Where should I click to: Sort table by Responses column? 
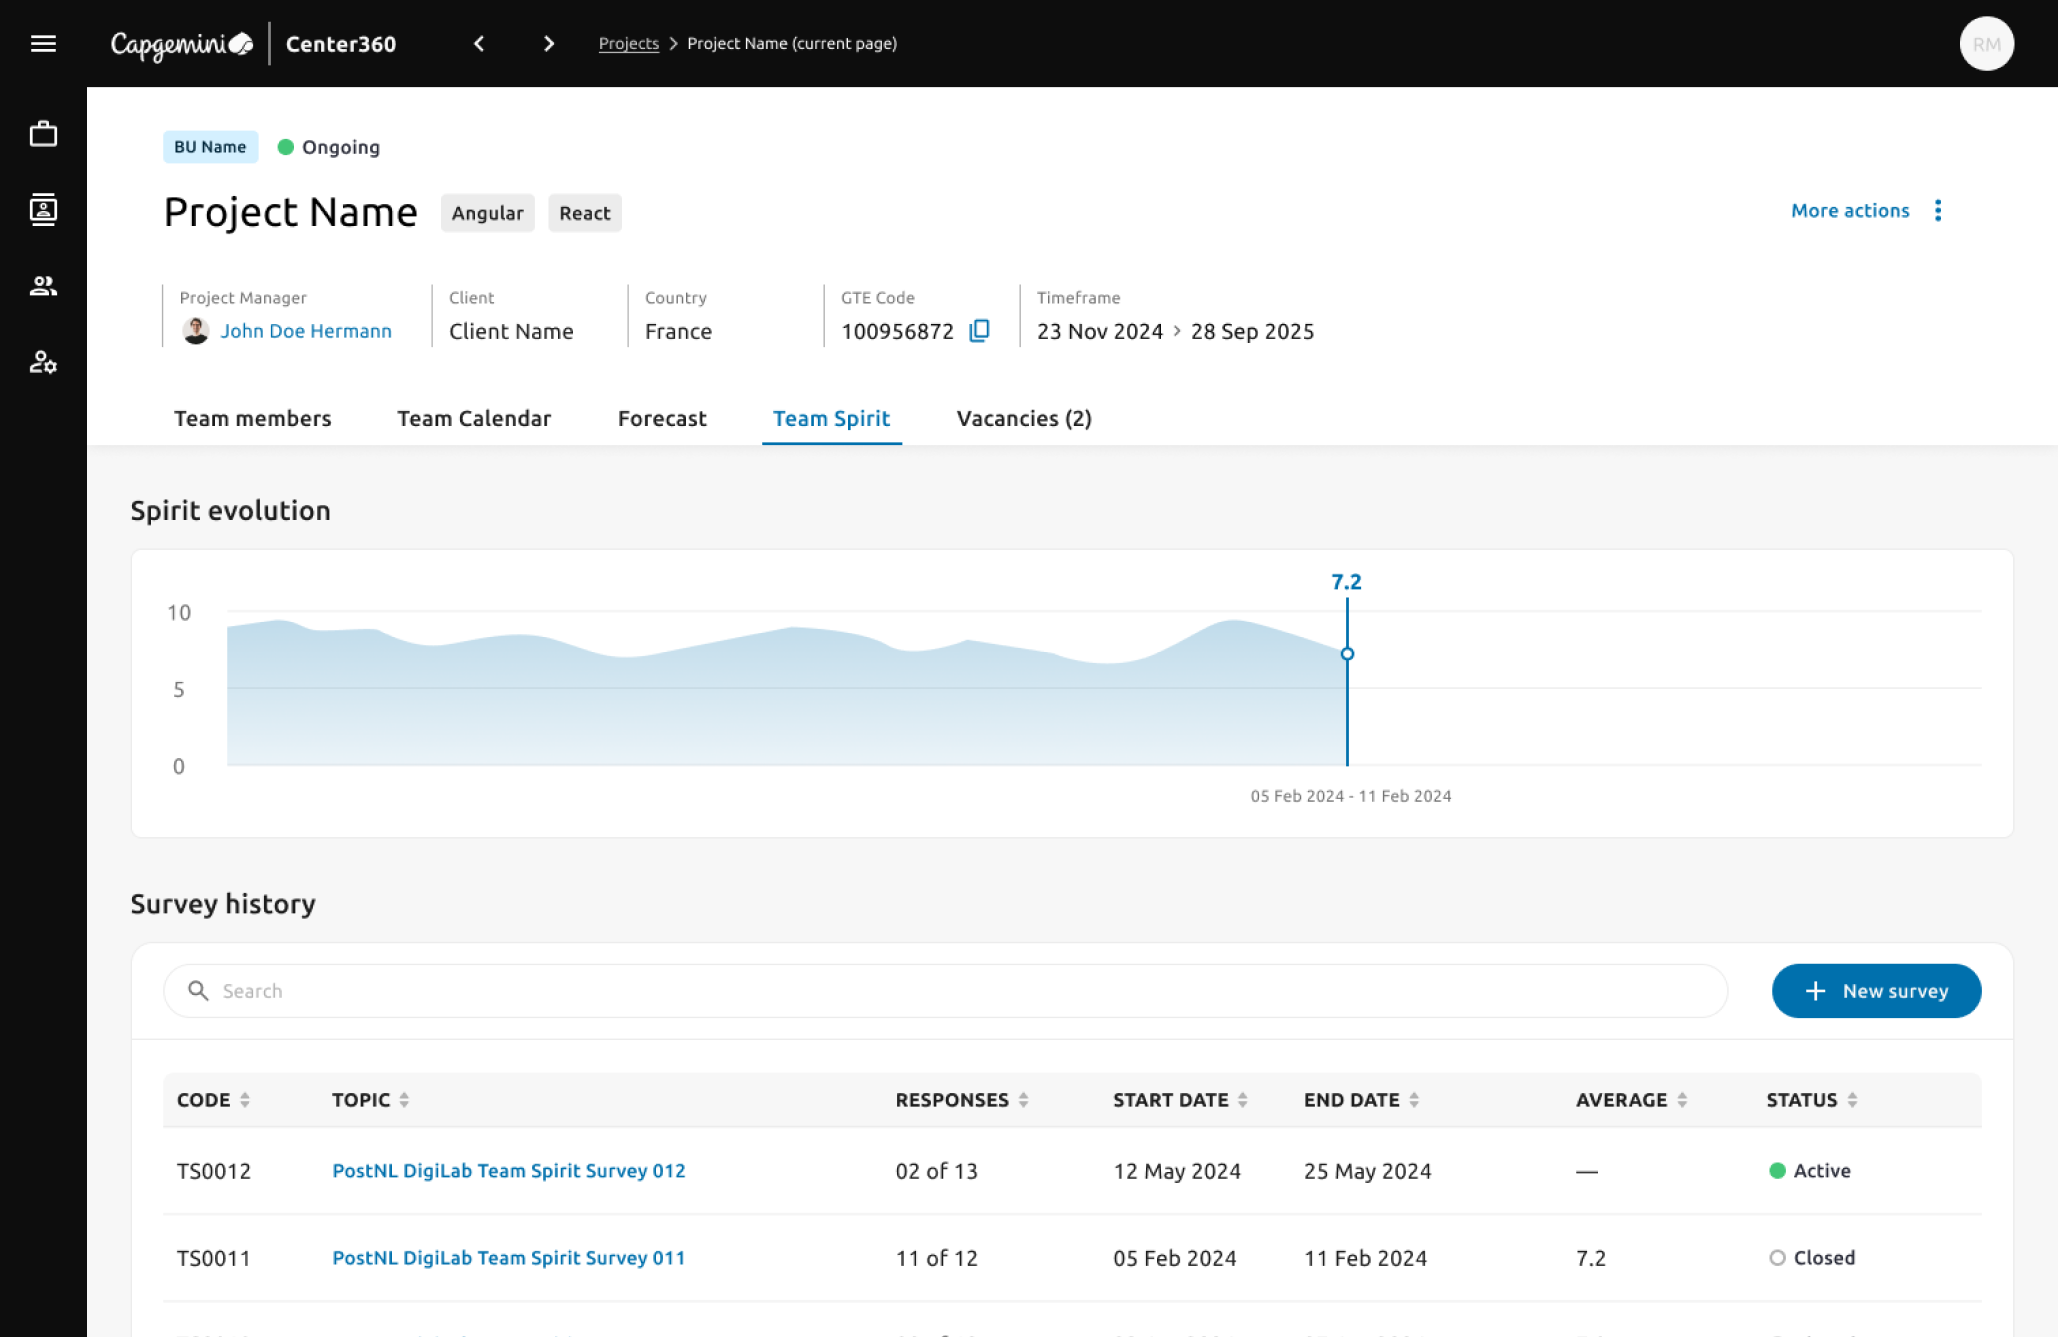1023,1100
